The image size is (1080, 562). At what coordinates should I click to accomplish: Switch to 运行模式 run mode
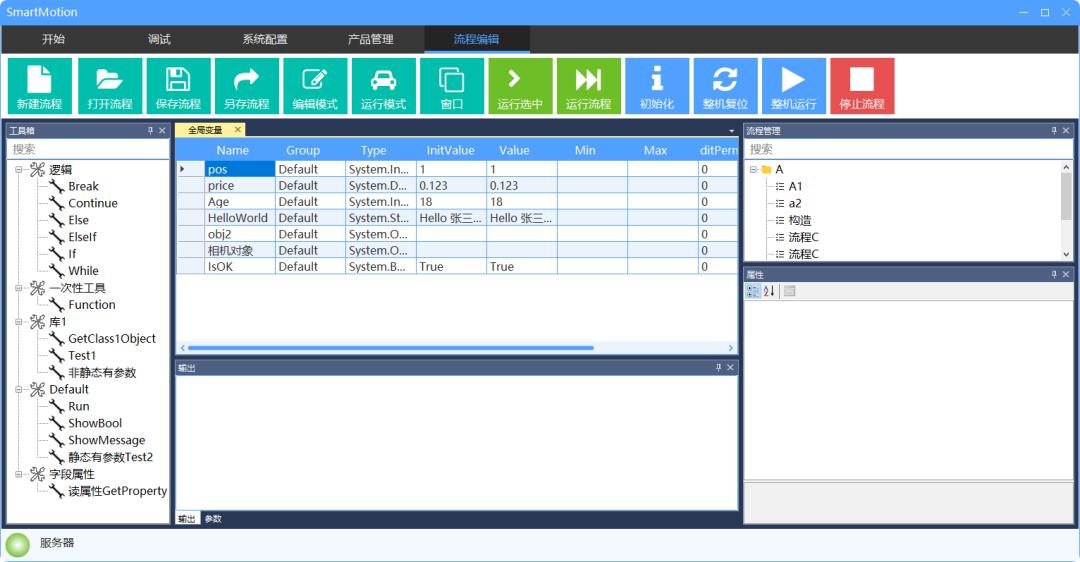pyautogui.click(x=383, y=85)
